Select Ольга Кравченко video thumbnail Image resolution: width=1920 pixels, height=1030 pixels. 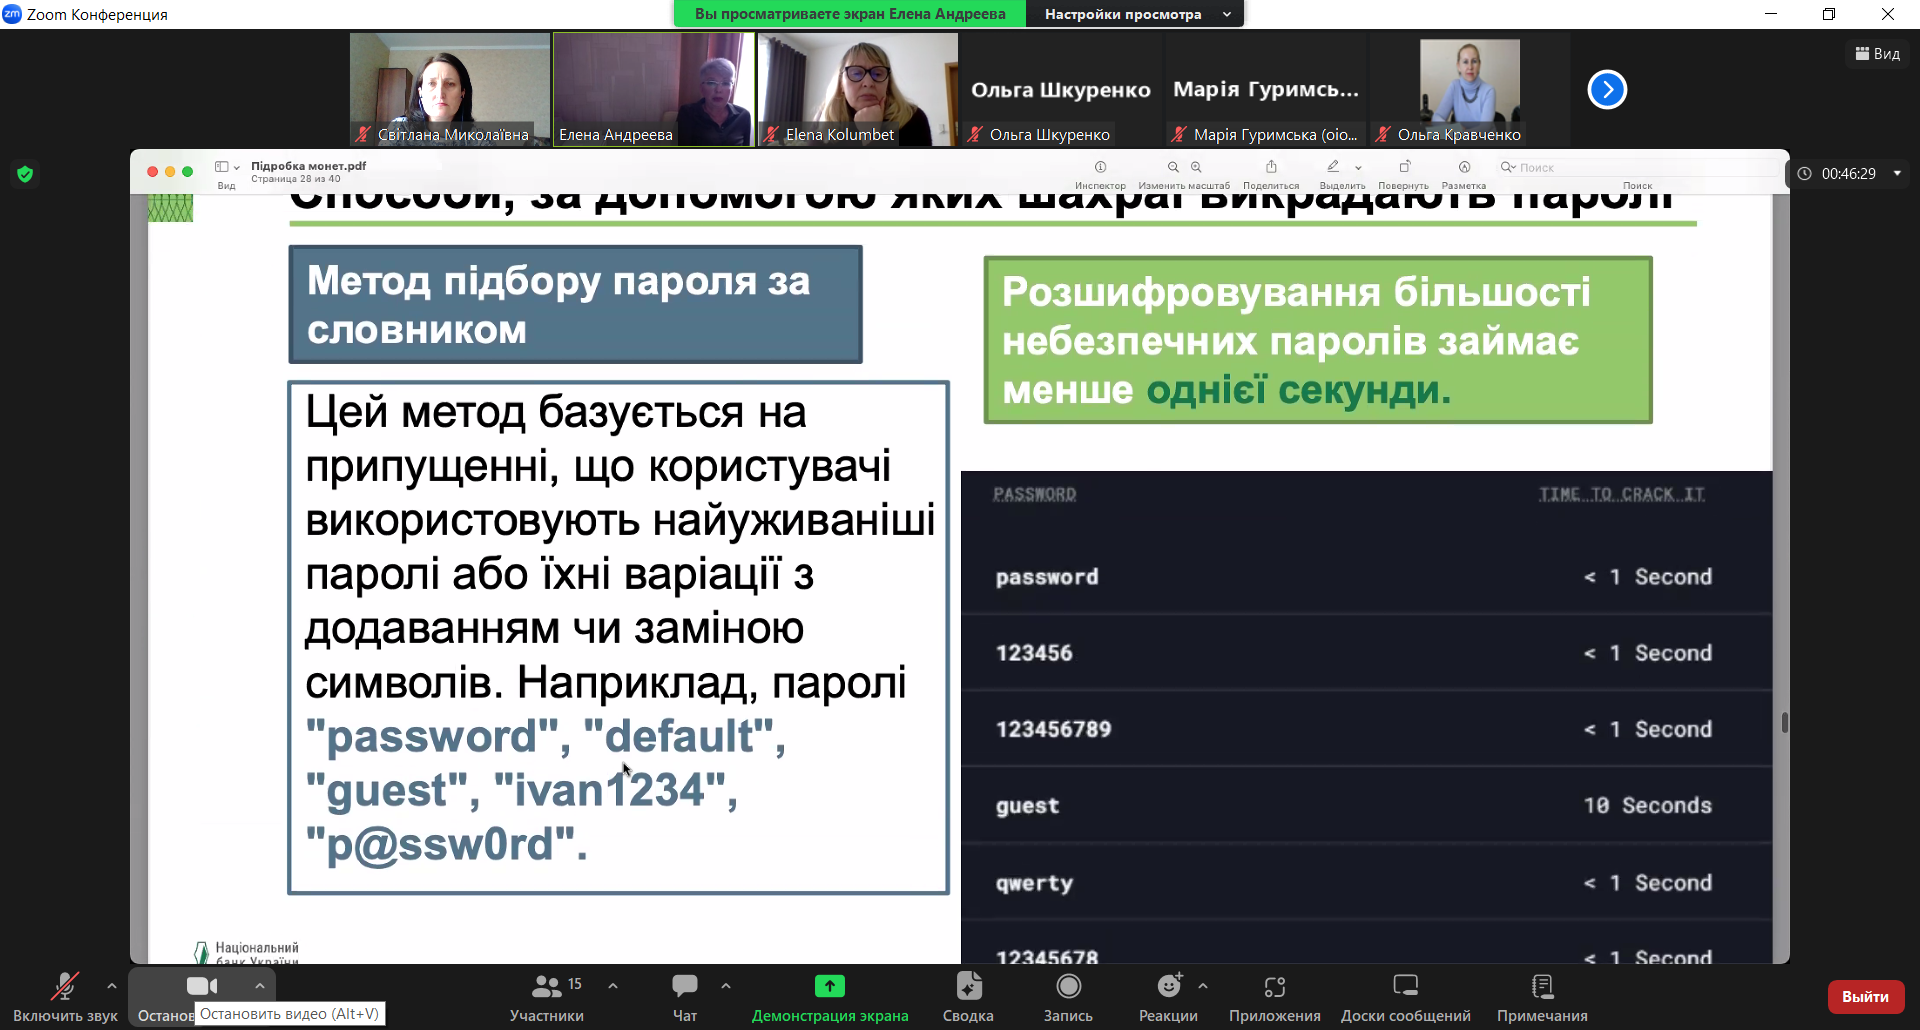coord(1470,90)
